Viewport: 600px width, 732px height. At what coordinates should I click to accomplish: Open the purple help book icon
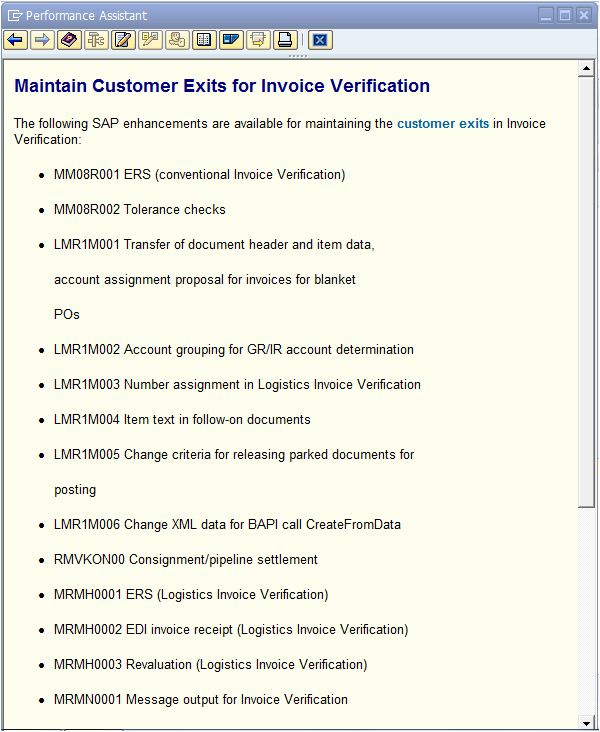pos(70,40)
